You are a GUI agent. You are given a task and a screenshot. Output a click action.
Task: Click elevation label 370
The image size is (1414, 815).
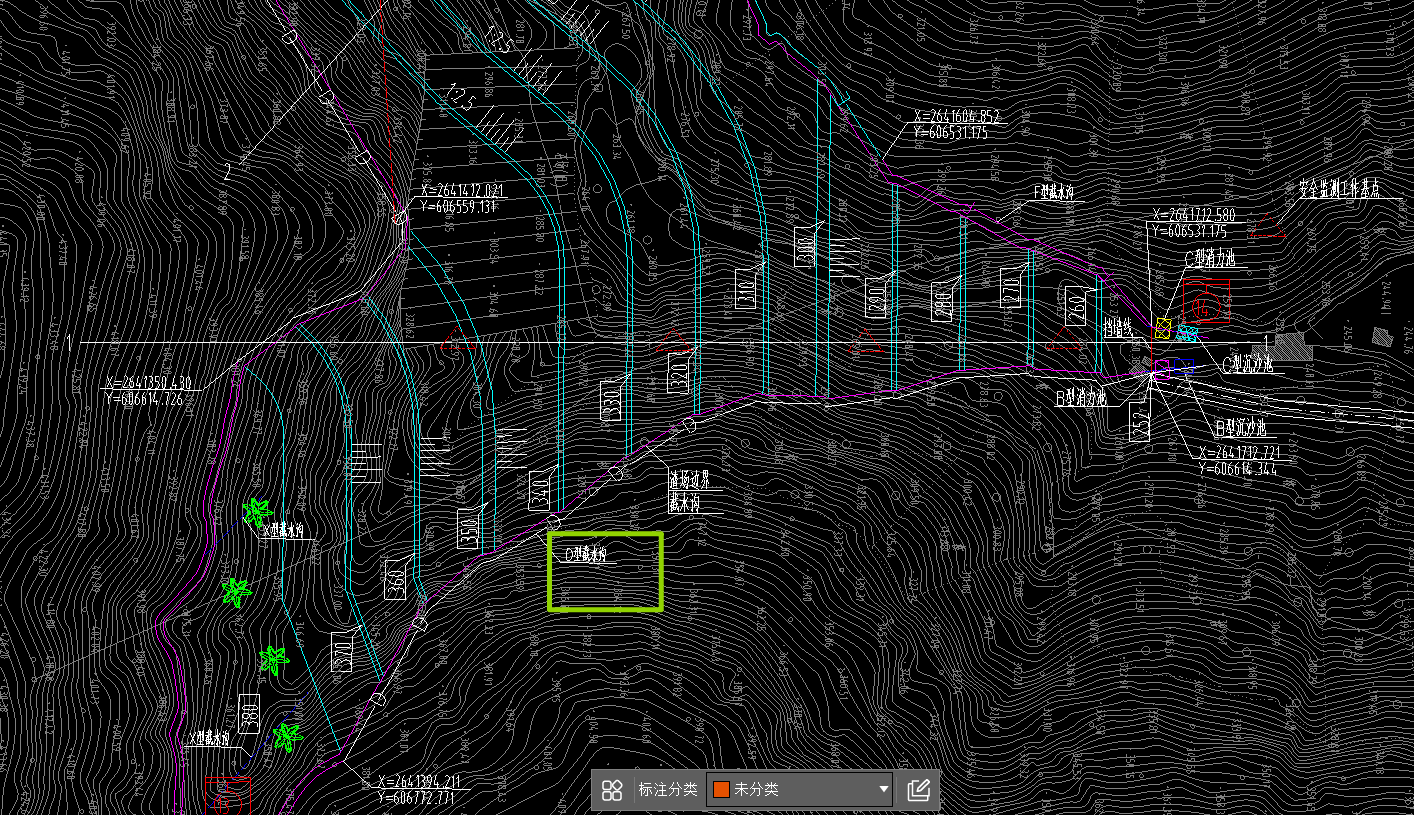342,654
